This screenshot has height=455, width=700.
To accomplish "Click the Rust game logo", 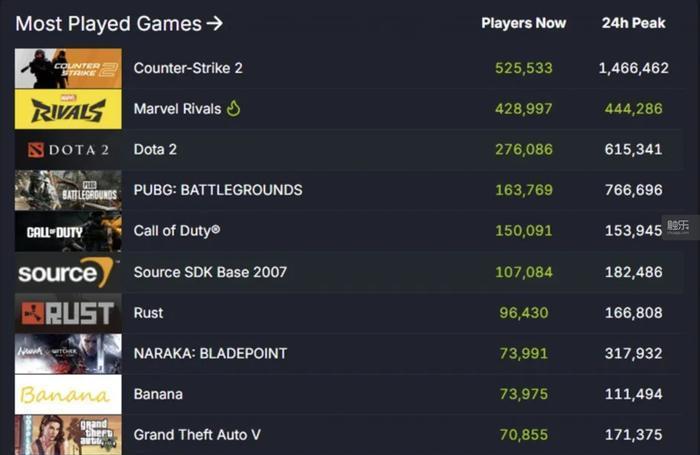I will (68, 313).
